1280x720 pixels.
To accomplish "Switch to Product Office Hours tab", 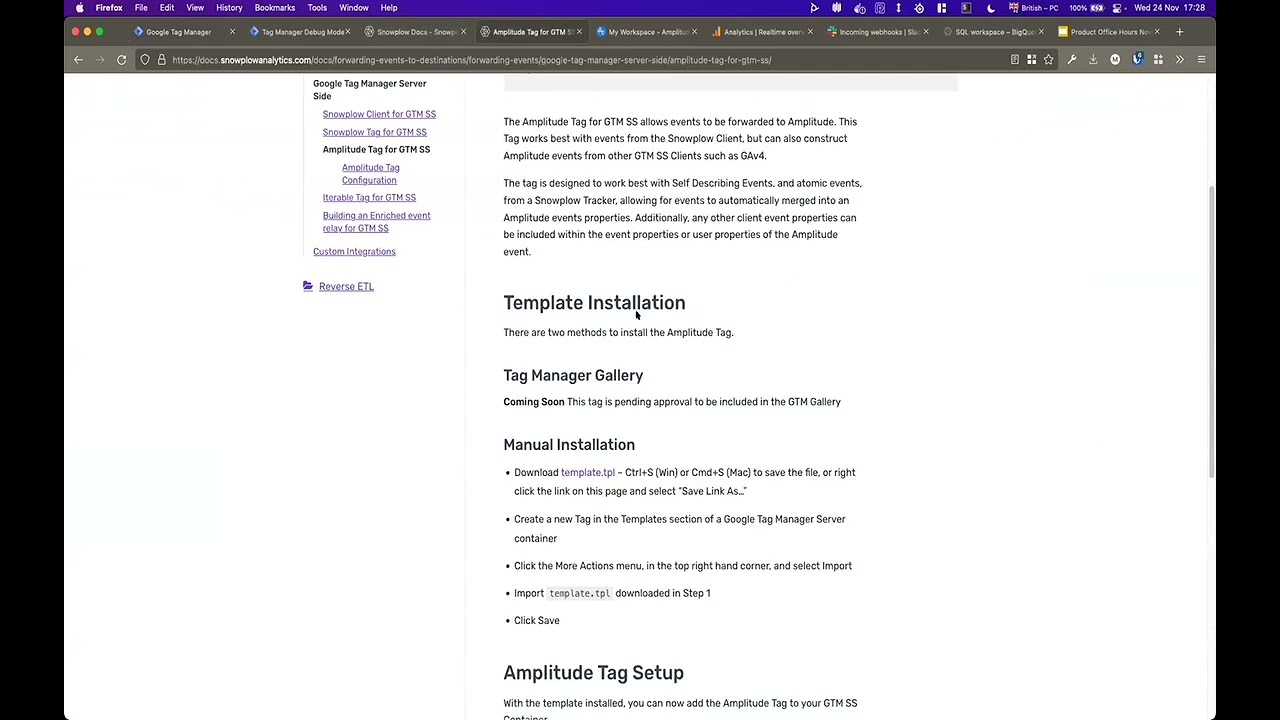I will [x=1110, y=32].
